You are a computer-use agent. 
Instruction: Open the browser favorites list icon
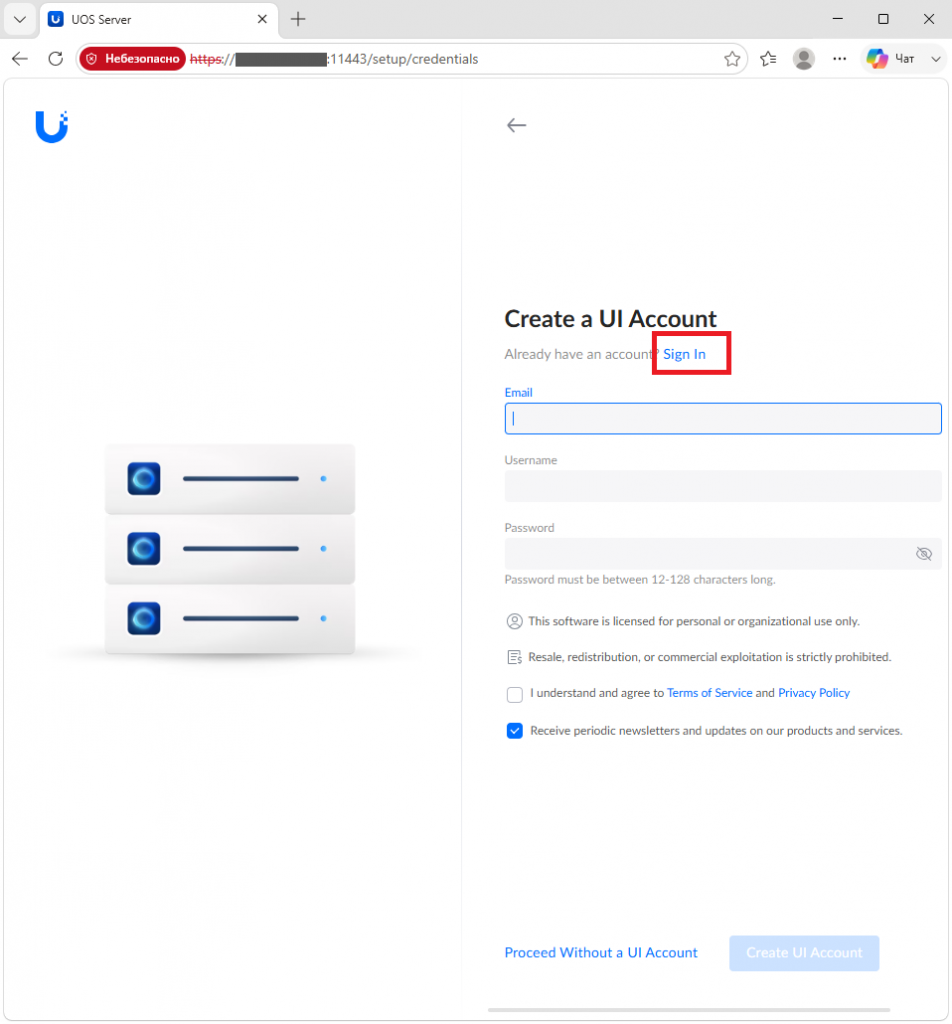click(x=769, y=59)
